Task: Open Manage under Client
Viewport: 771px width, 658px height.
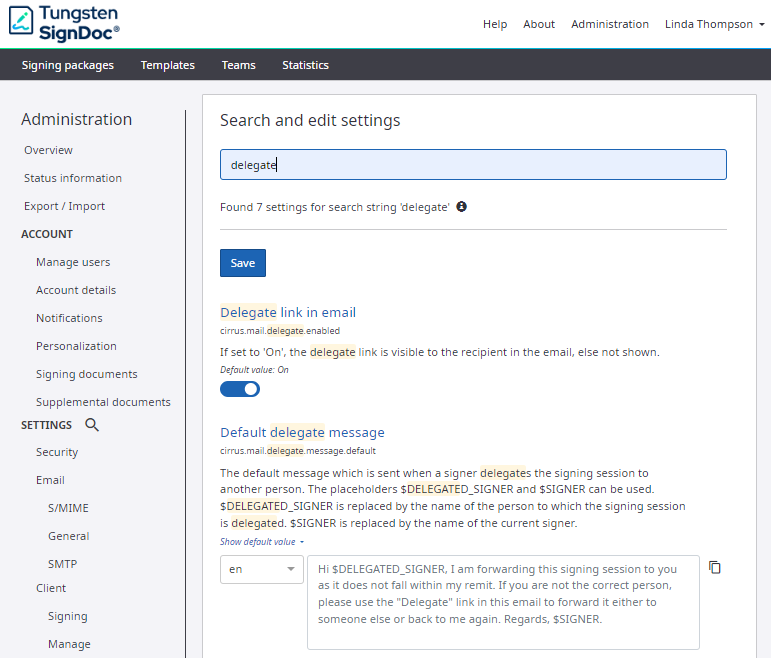Action: tap(69, 644)
